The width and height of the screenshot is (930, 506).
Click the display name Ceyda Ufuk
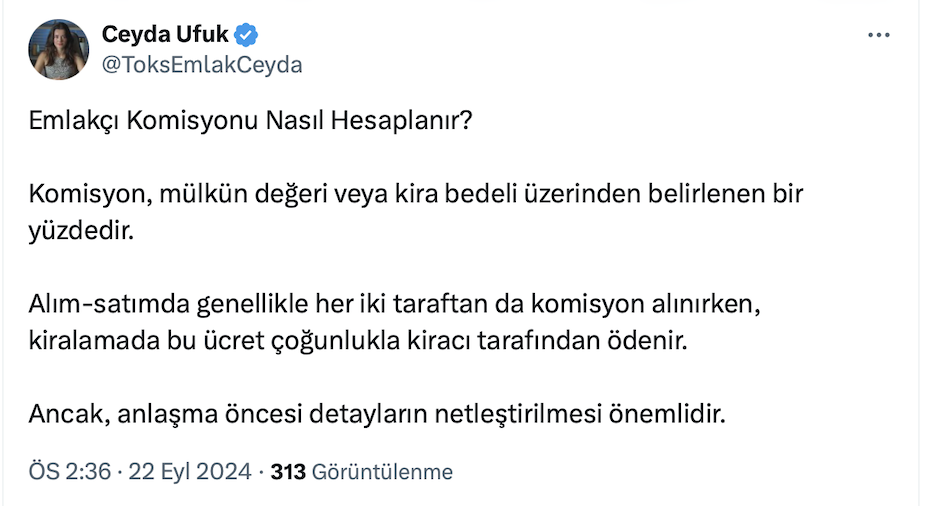tap(165, 35)
